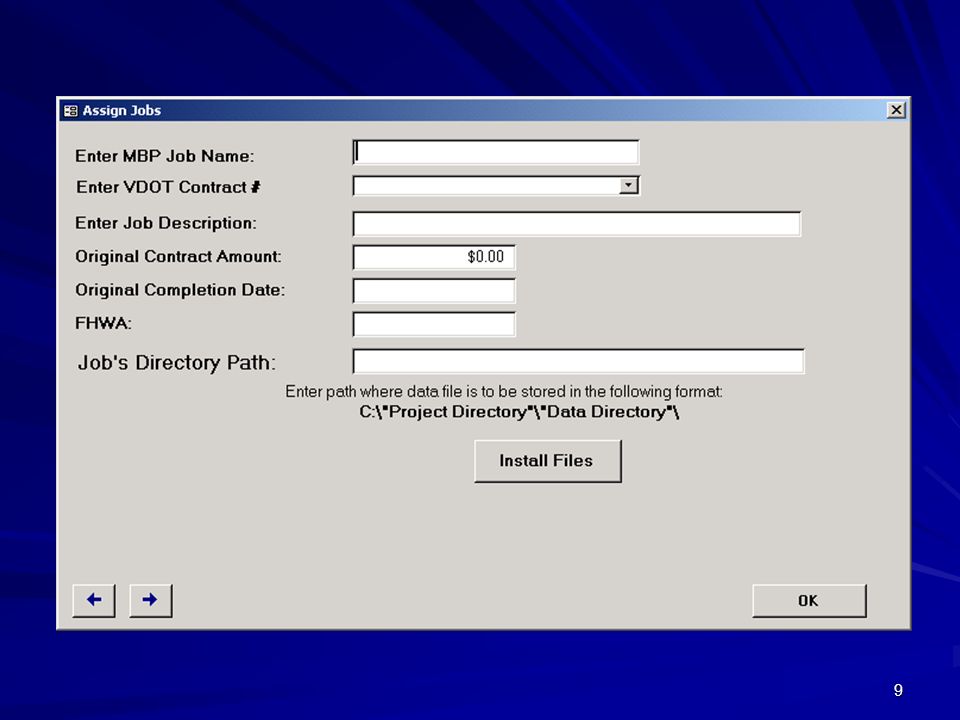Click the Assign Jobs title bar text
Screen dimensions: 960x720
coord(122,111)
